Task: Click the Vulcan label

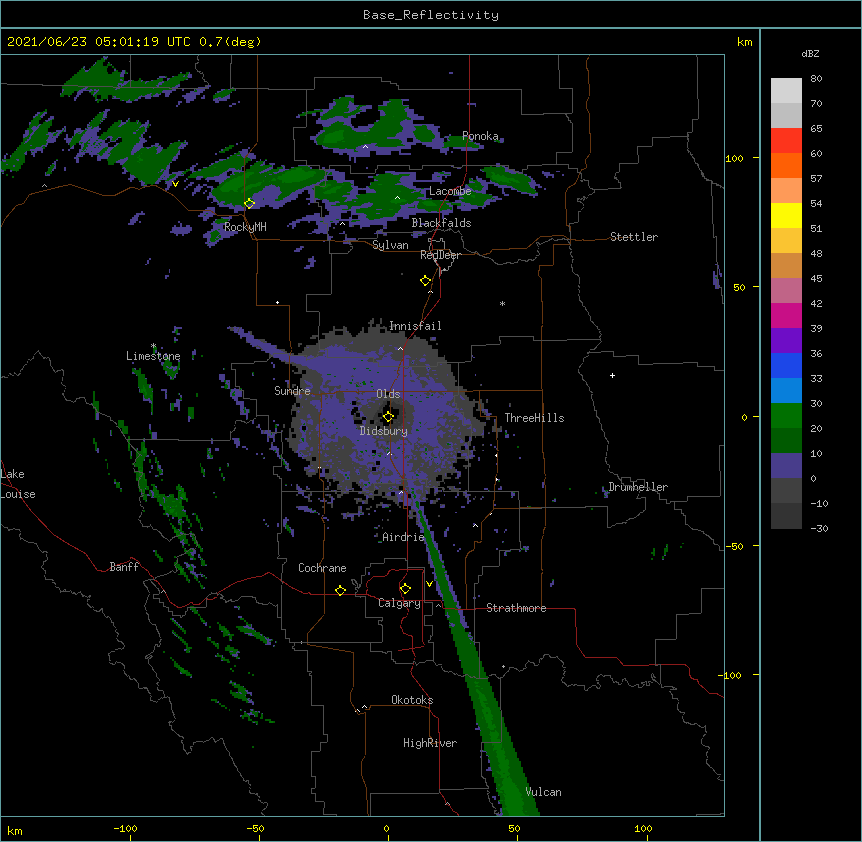Action: (543, 792)
